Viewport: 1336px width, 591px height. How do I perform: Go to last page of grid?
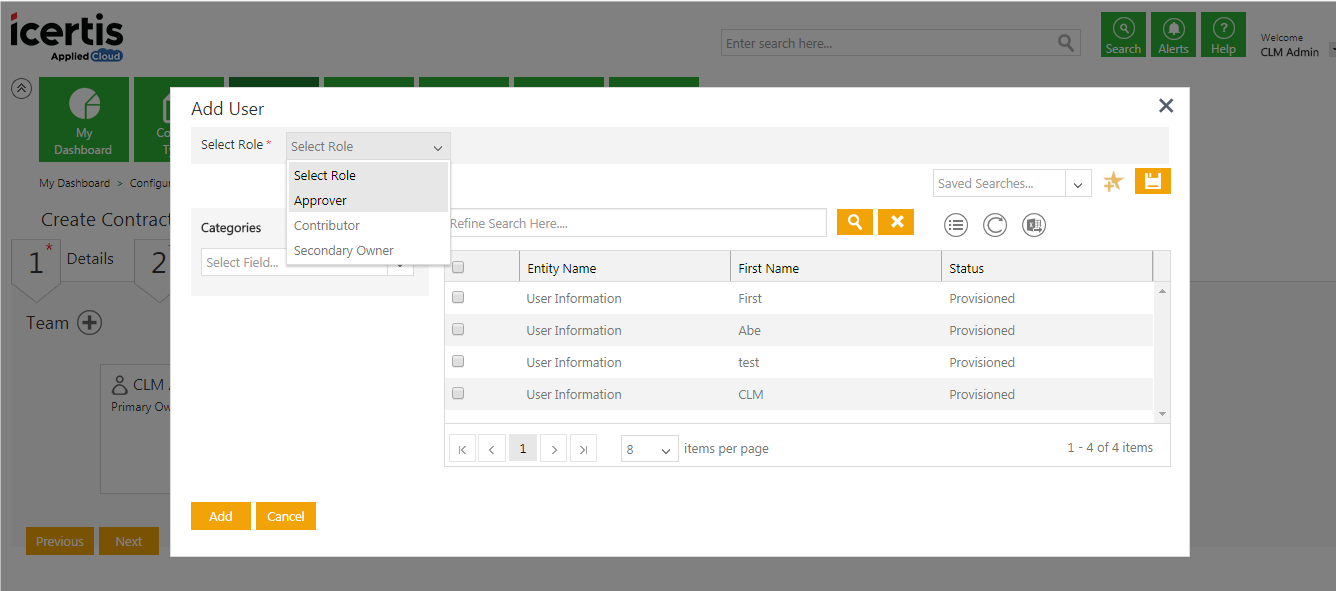click(x=584, y=449)
